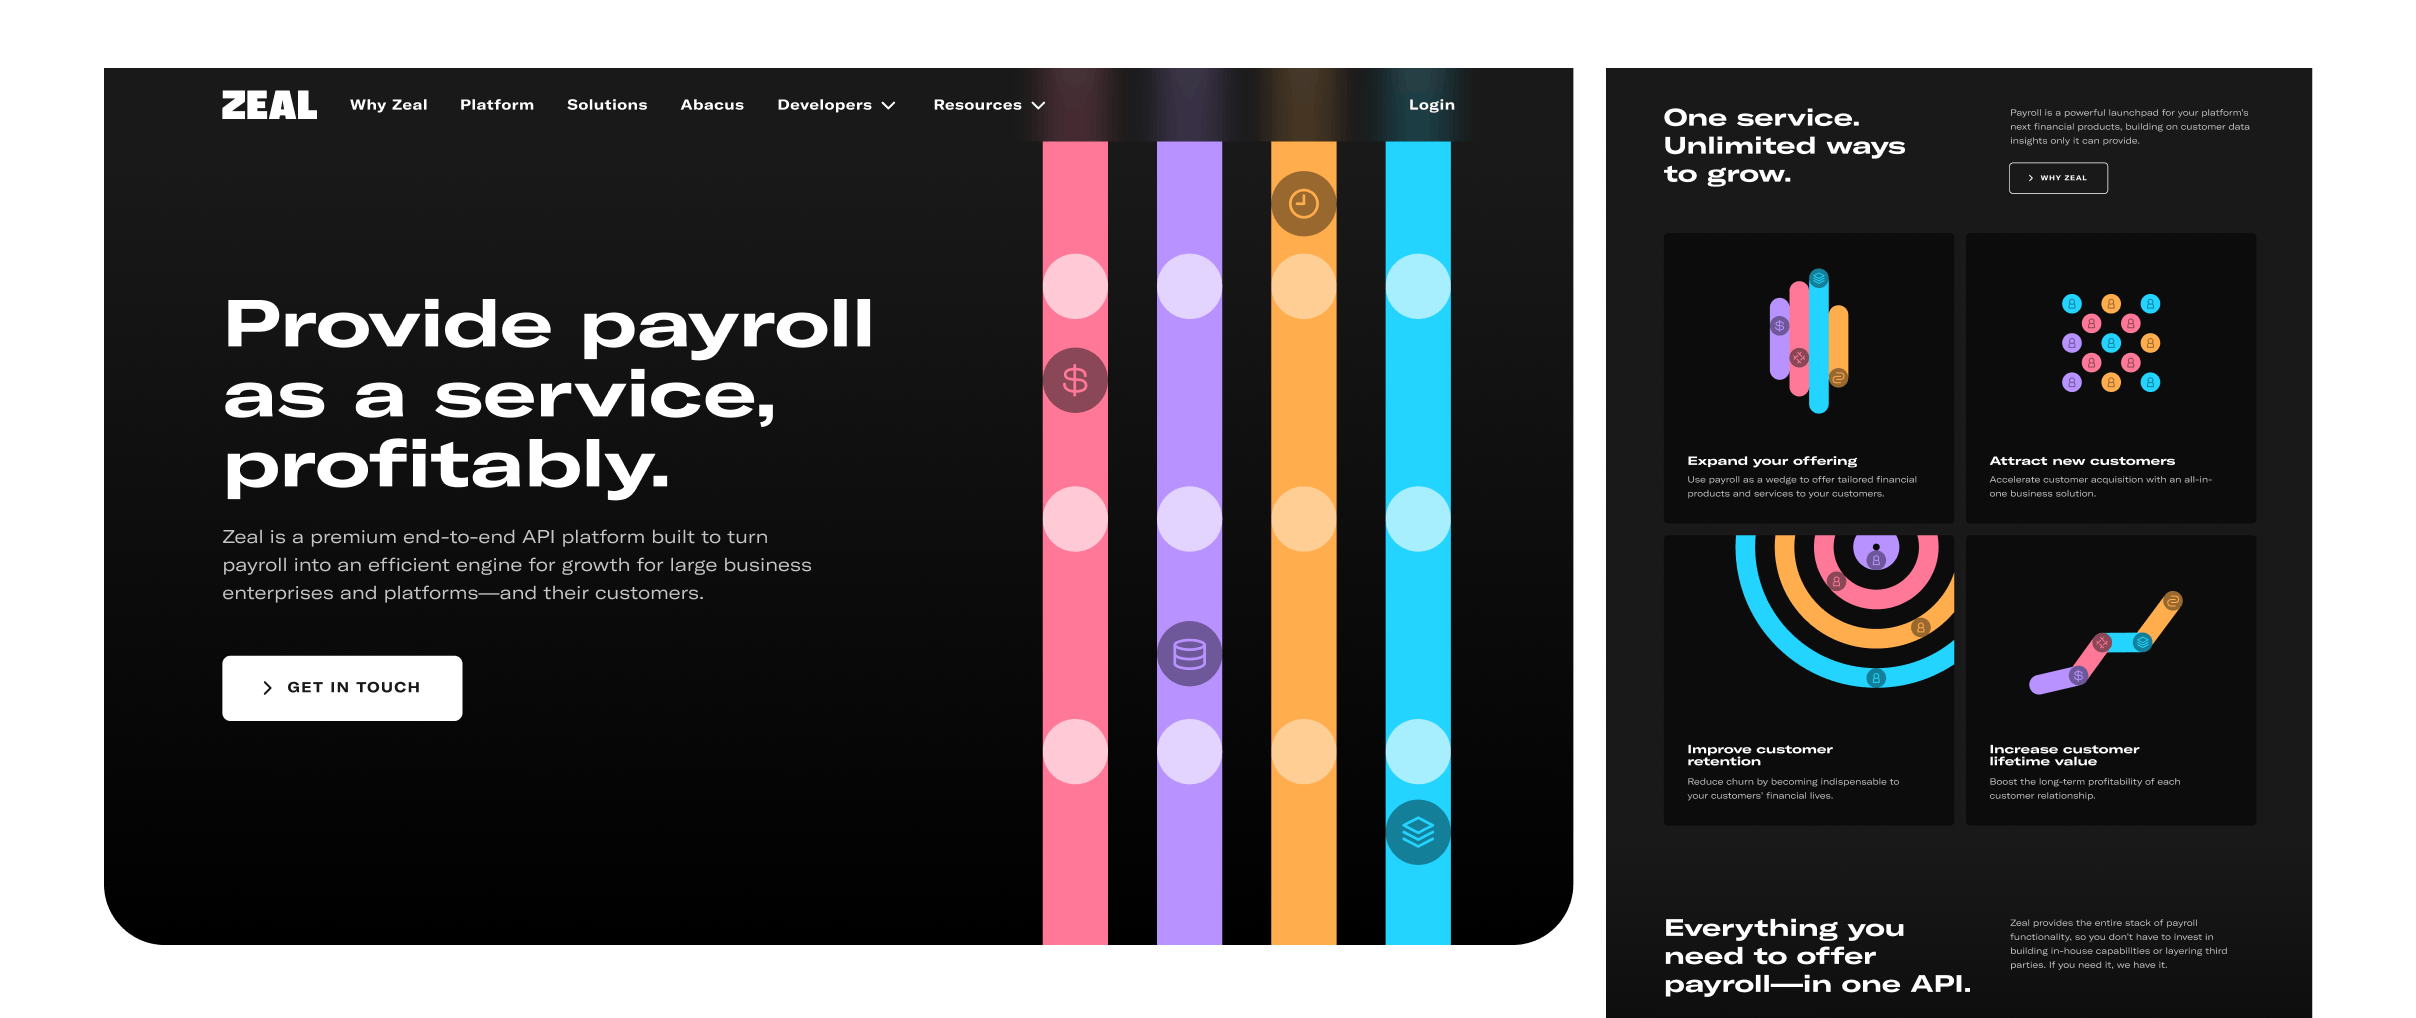This screenshot has width=2416, height=1018.
Task: Open the Why Zeal nav item
Action: (388, 105)
